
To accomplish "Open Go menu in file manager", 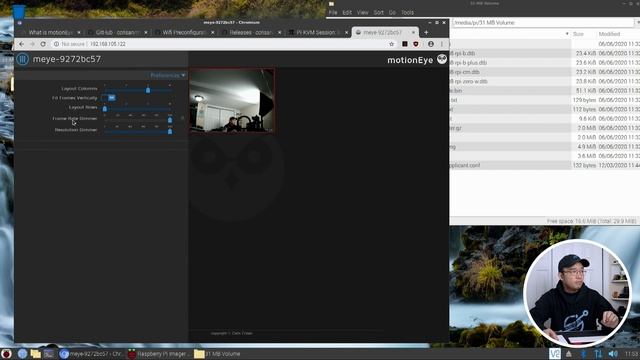I will 392,13.
